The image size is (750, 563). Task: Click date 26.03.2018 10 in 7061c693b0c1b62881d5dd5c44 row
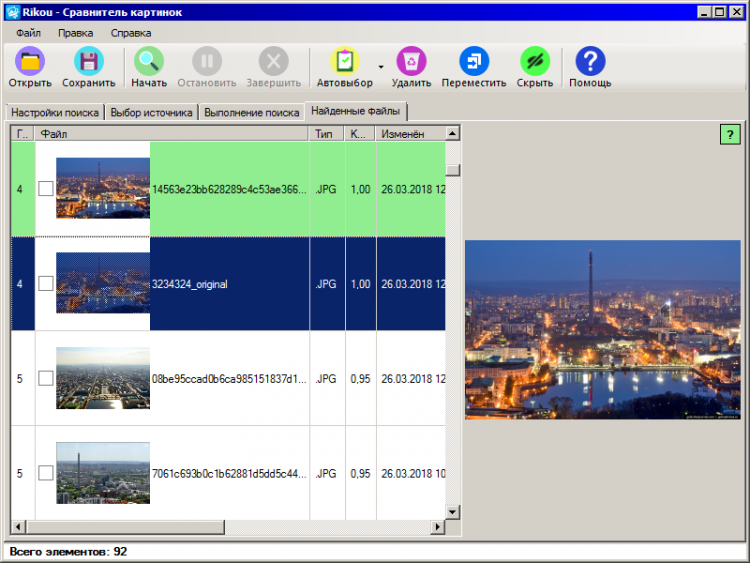[x=413, y=474]
